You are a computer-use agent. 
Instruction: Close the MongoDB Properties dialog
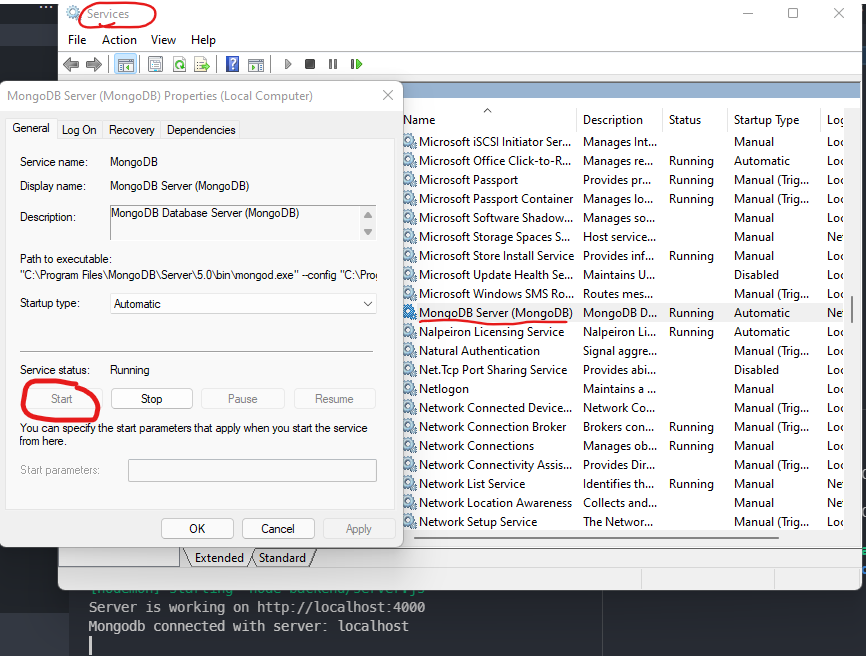388,95
